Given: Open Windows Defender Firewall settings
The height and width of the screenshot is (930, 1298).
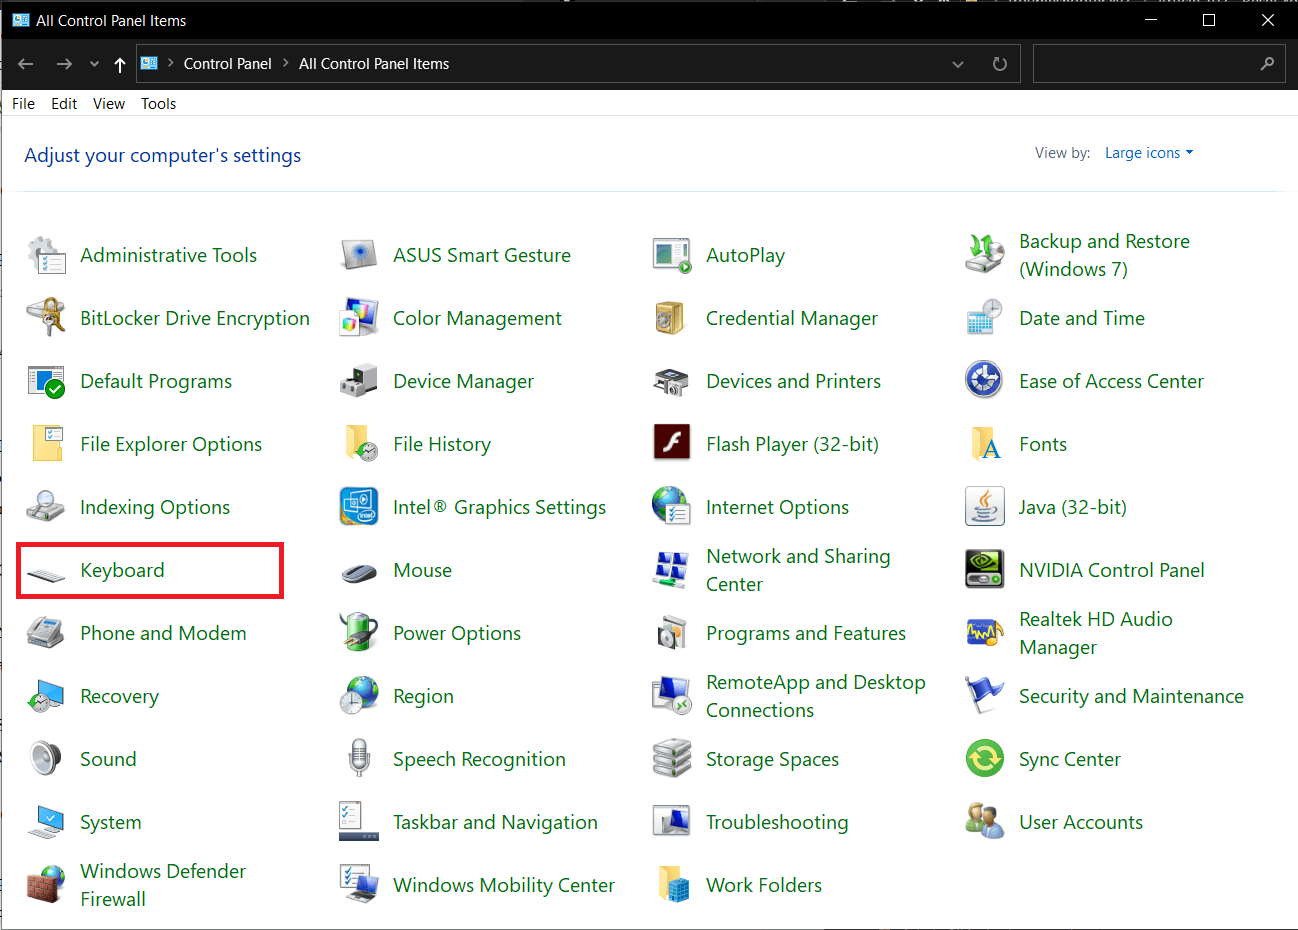Looking at the screenshot, I should point(162,885).
